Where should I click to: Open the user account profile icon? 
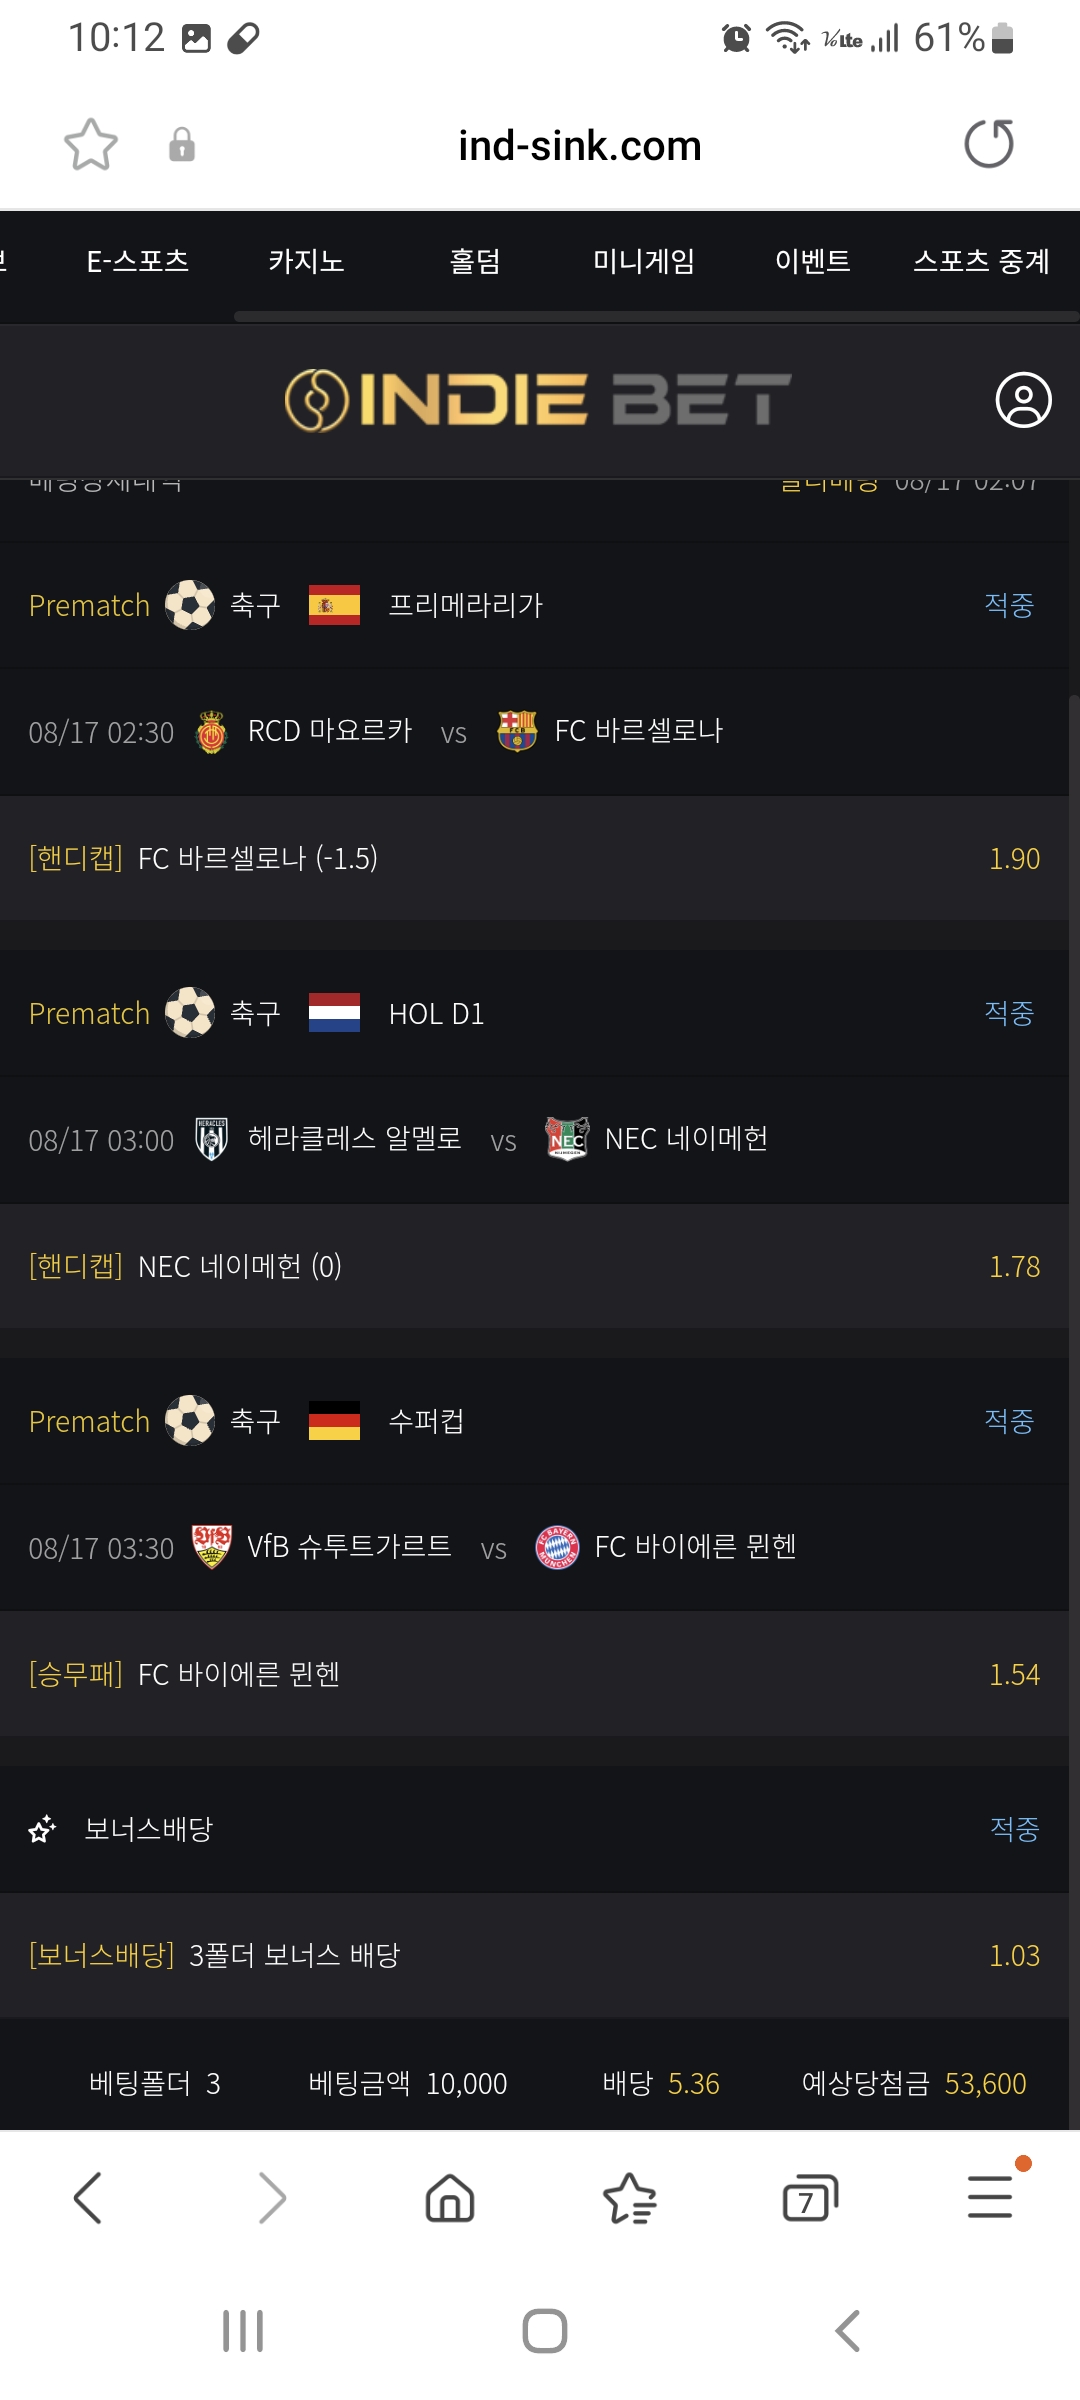tap(1023, 400)
